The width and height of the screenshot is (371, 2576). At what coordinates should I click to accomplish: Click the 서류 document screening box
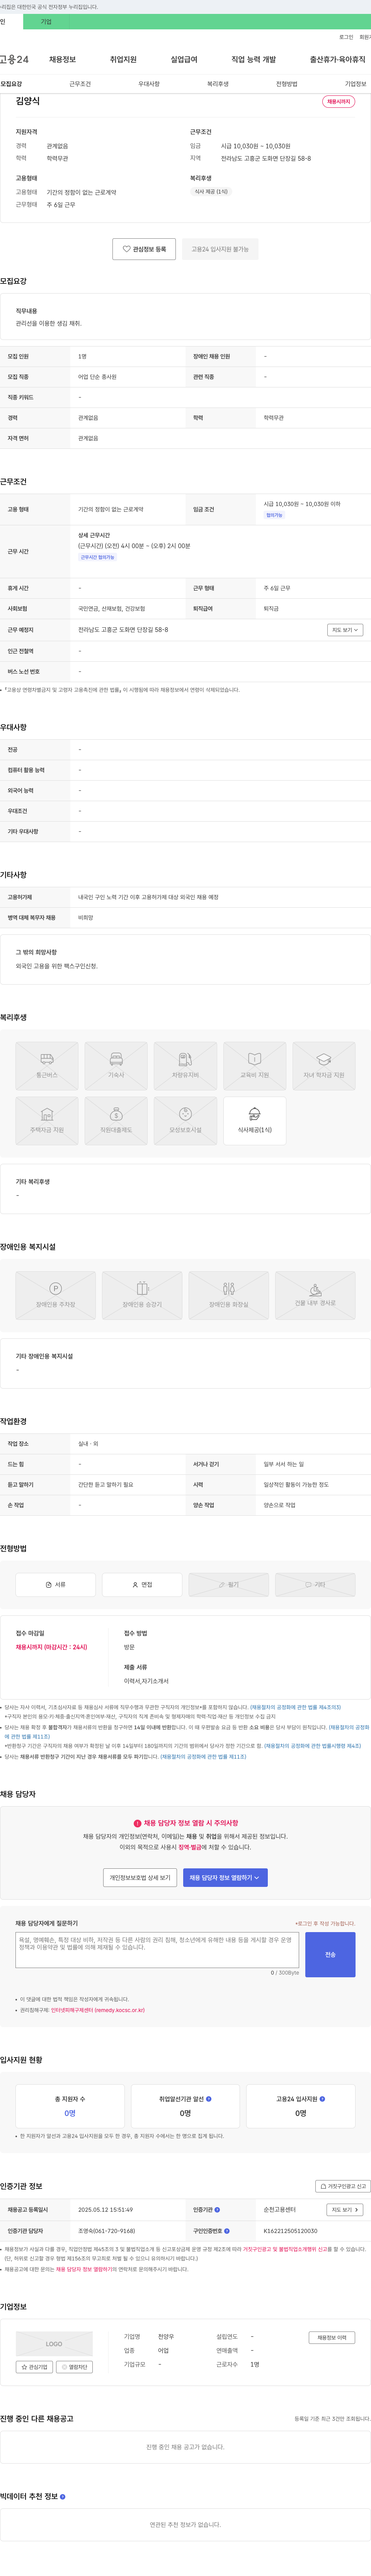point(56,1585)
